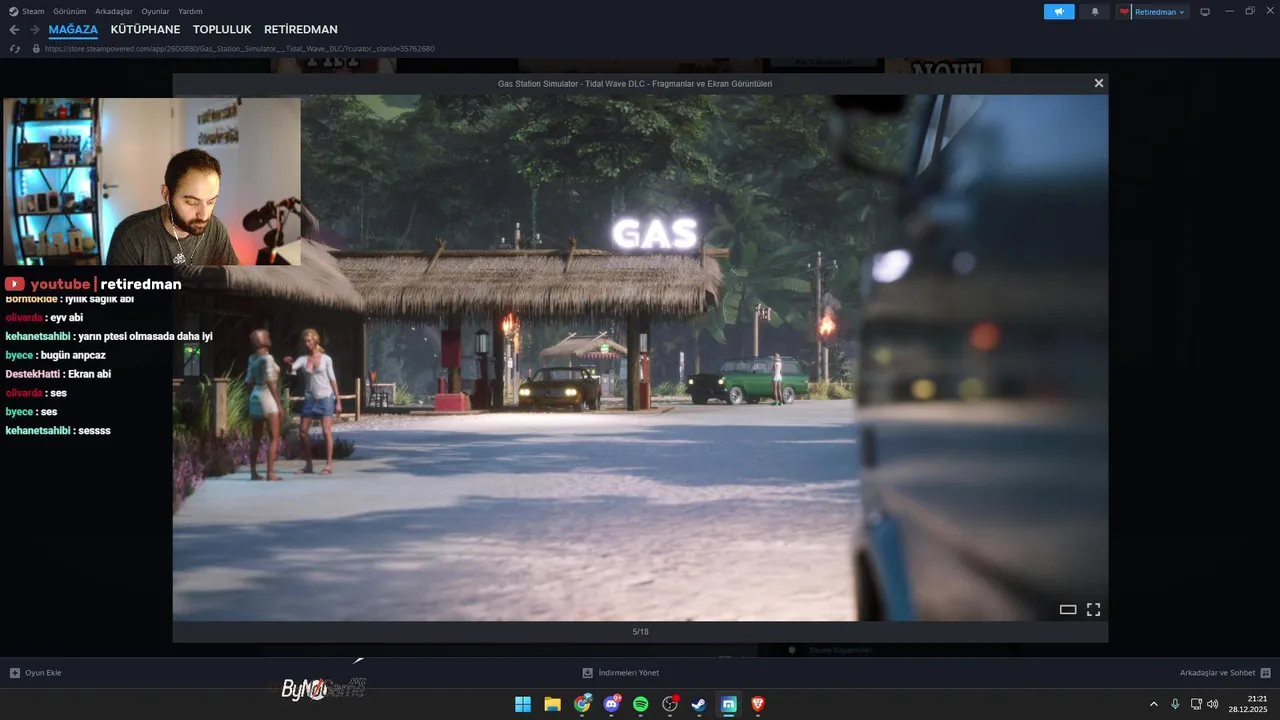1280x720 pixels.
Task: Open Brave browser from the taskbar
Action: coord(758,704)
